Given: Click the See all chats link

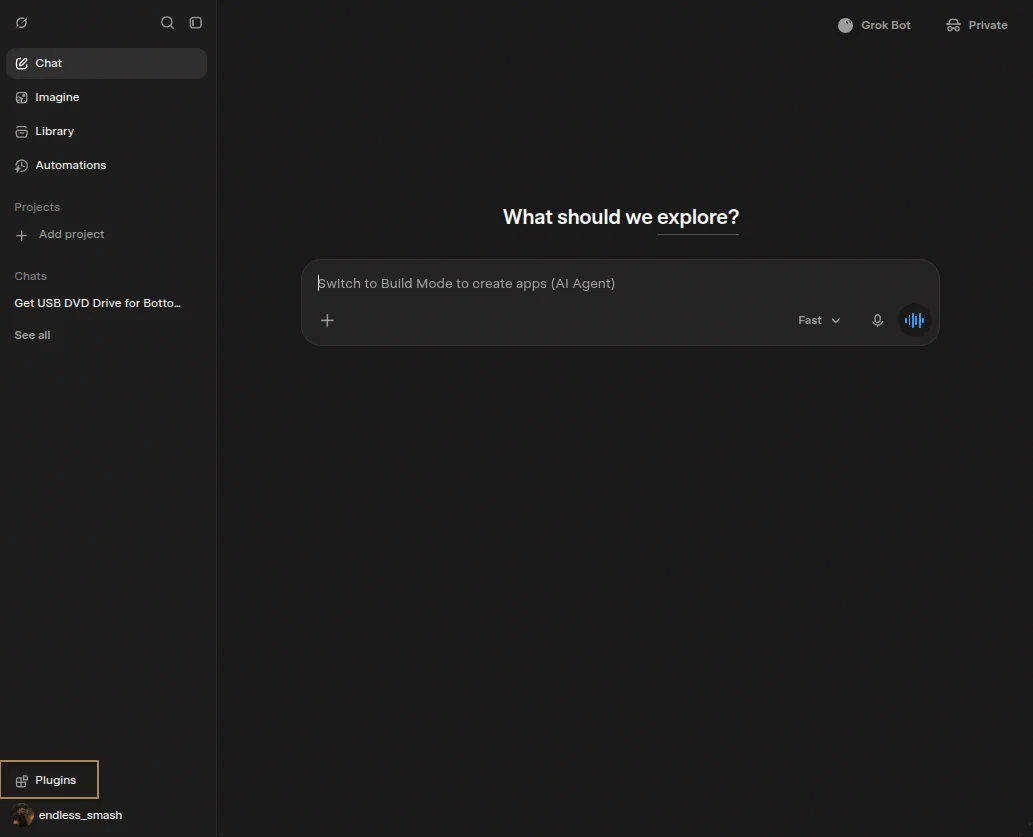Looking at the screenshot, I should tap(32, 335).
